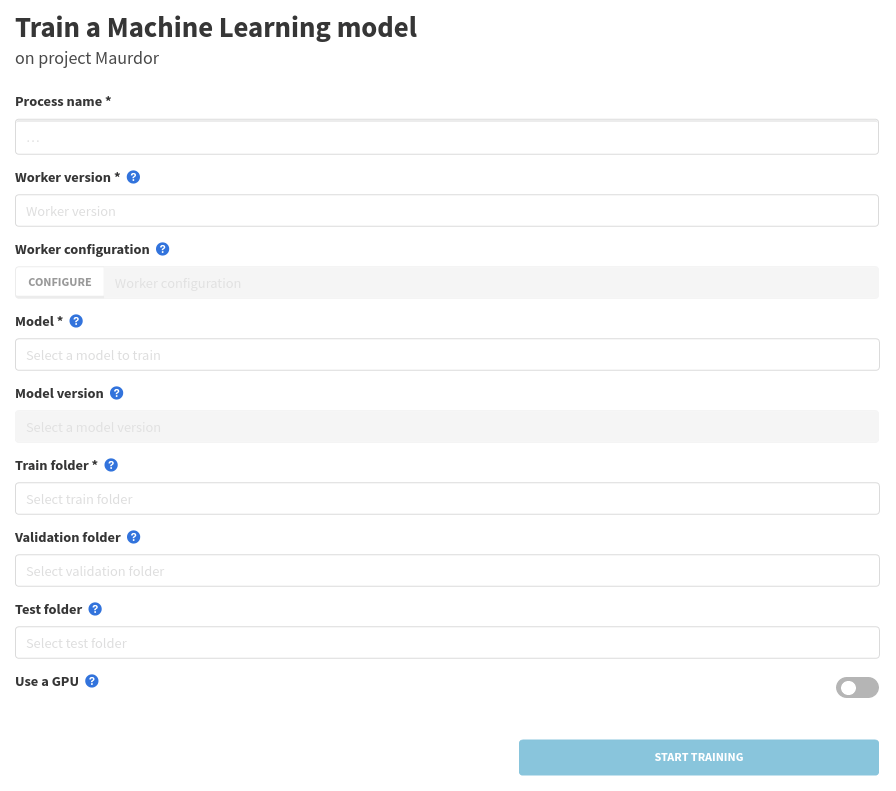This screenshot has height=791, width=896.
Task: Show help for Use a GPU
Action: [x=92, y=681]
